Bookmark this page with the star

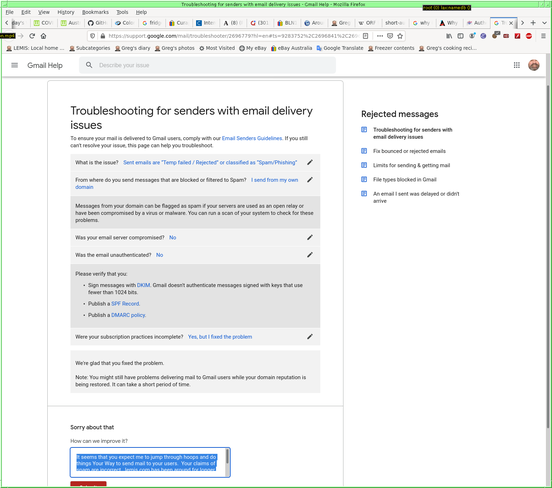pos(400,36)
